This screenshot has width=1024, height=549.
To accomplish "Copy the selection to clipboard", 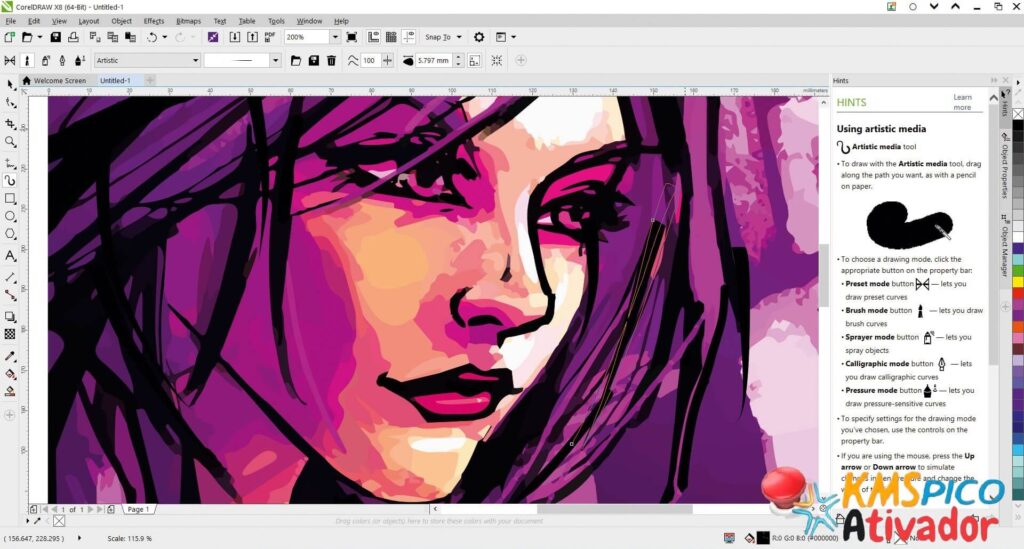I will click(x=112, y=37).
